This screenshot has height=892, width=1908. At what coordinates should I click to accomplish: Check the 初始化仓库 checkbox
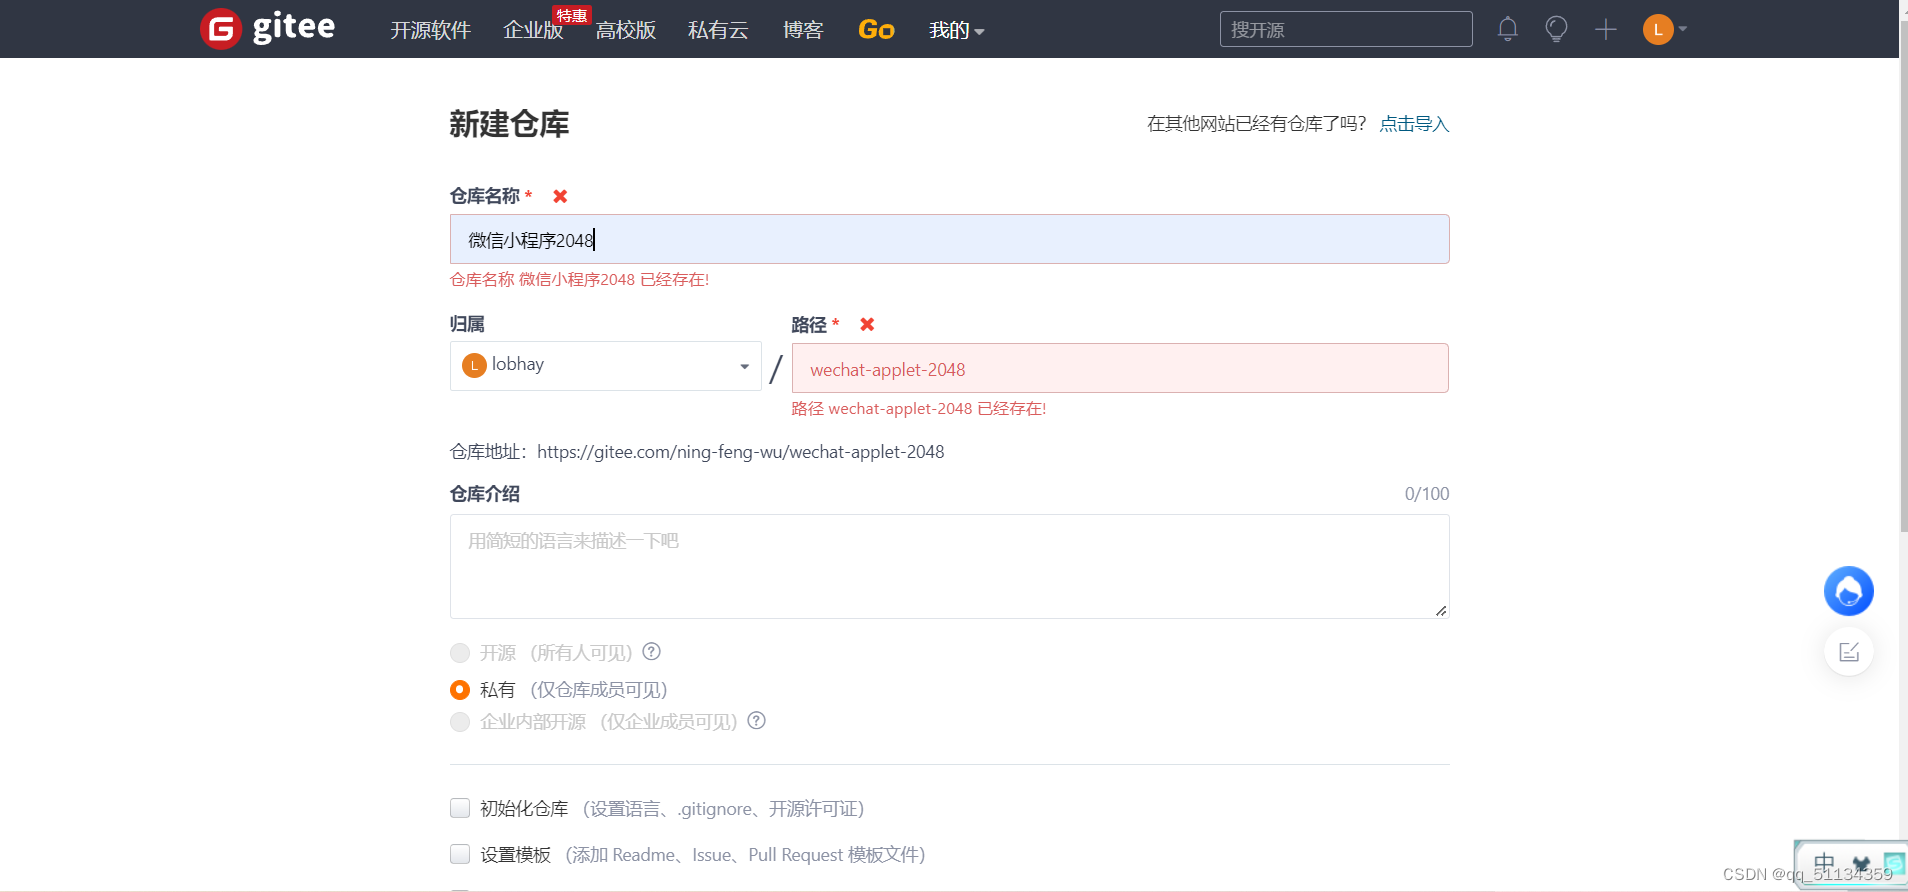(460, 808)
